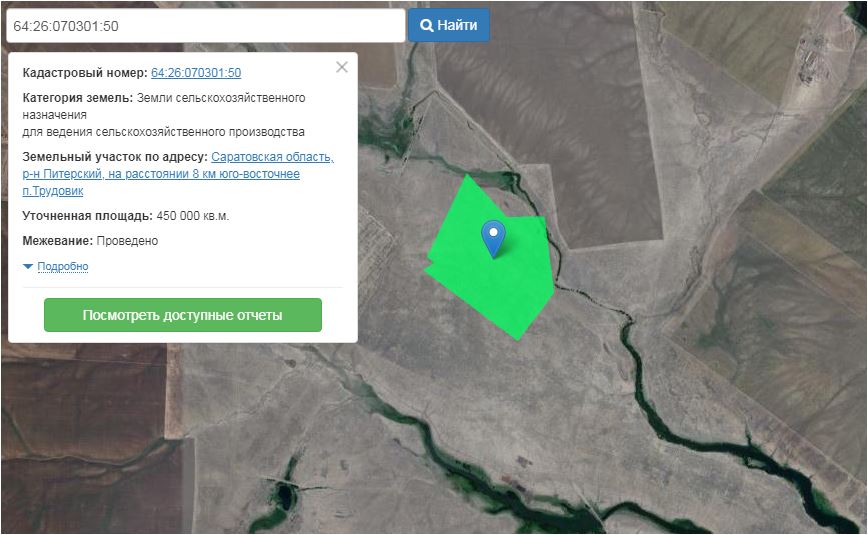Open the Саратовская область address link
868x535 pixels.
coord(272,158)
